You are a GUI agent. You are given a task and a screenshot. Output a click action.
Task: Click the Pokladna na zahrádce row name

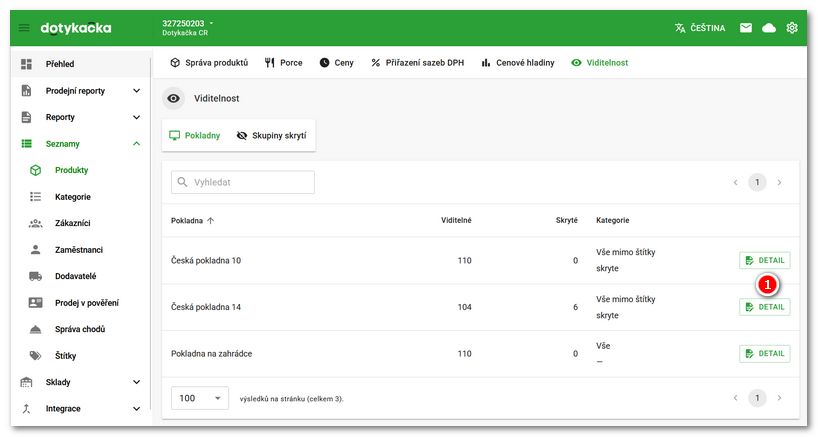click(x=211, y=354)
